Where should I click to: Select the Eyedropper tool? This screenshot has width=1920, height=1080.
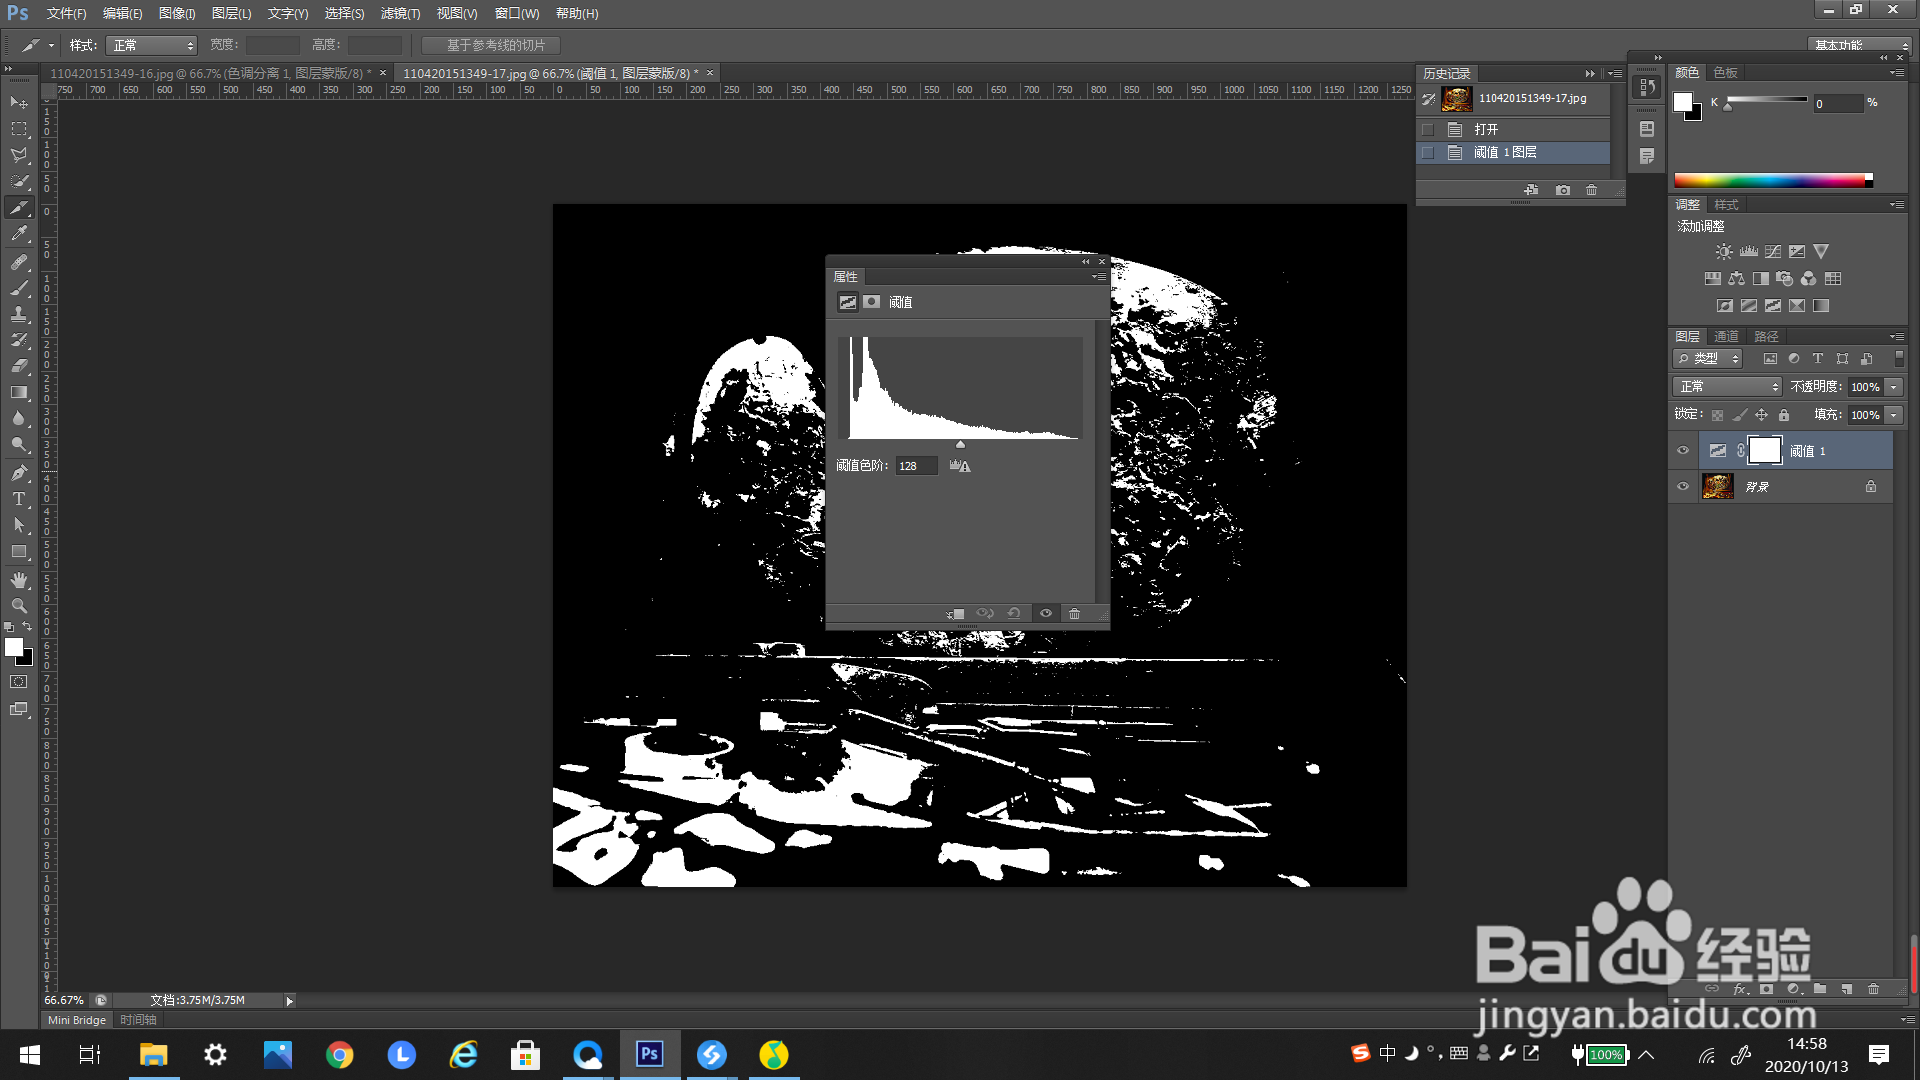click(x=19, y=234)
